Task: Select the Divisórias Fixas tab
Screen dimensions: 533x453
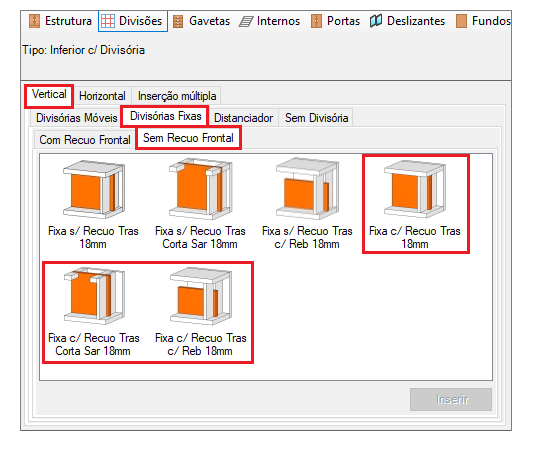Action: (166, 116)
